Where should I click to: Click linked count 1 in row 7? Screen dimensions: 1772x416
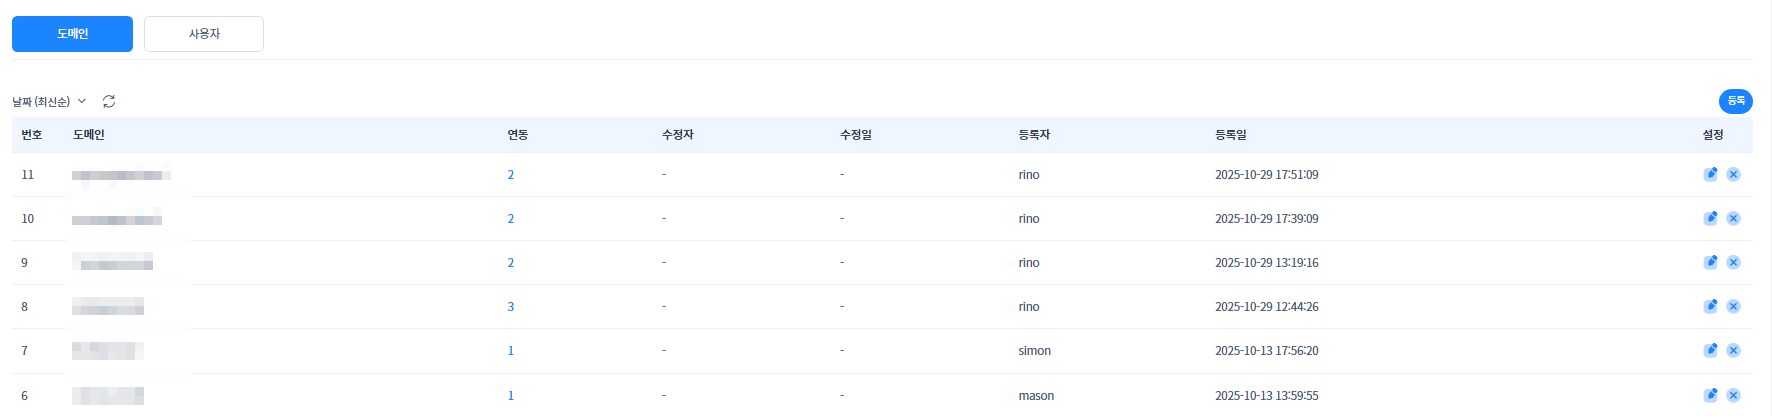point(510,351)
